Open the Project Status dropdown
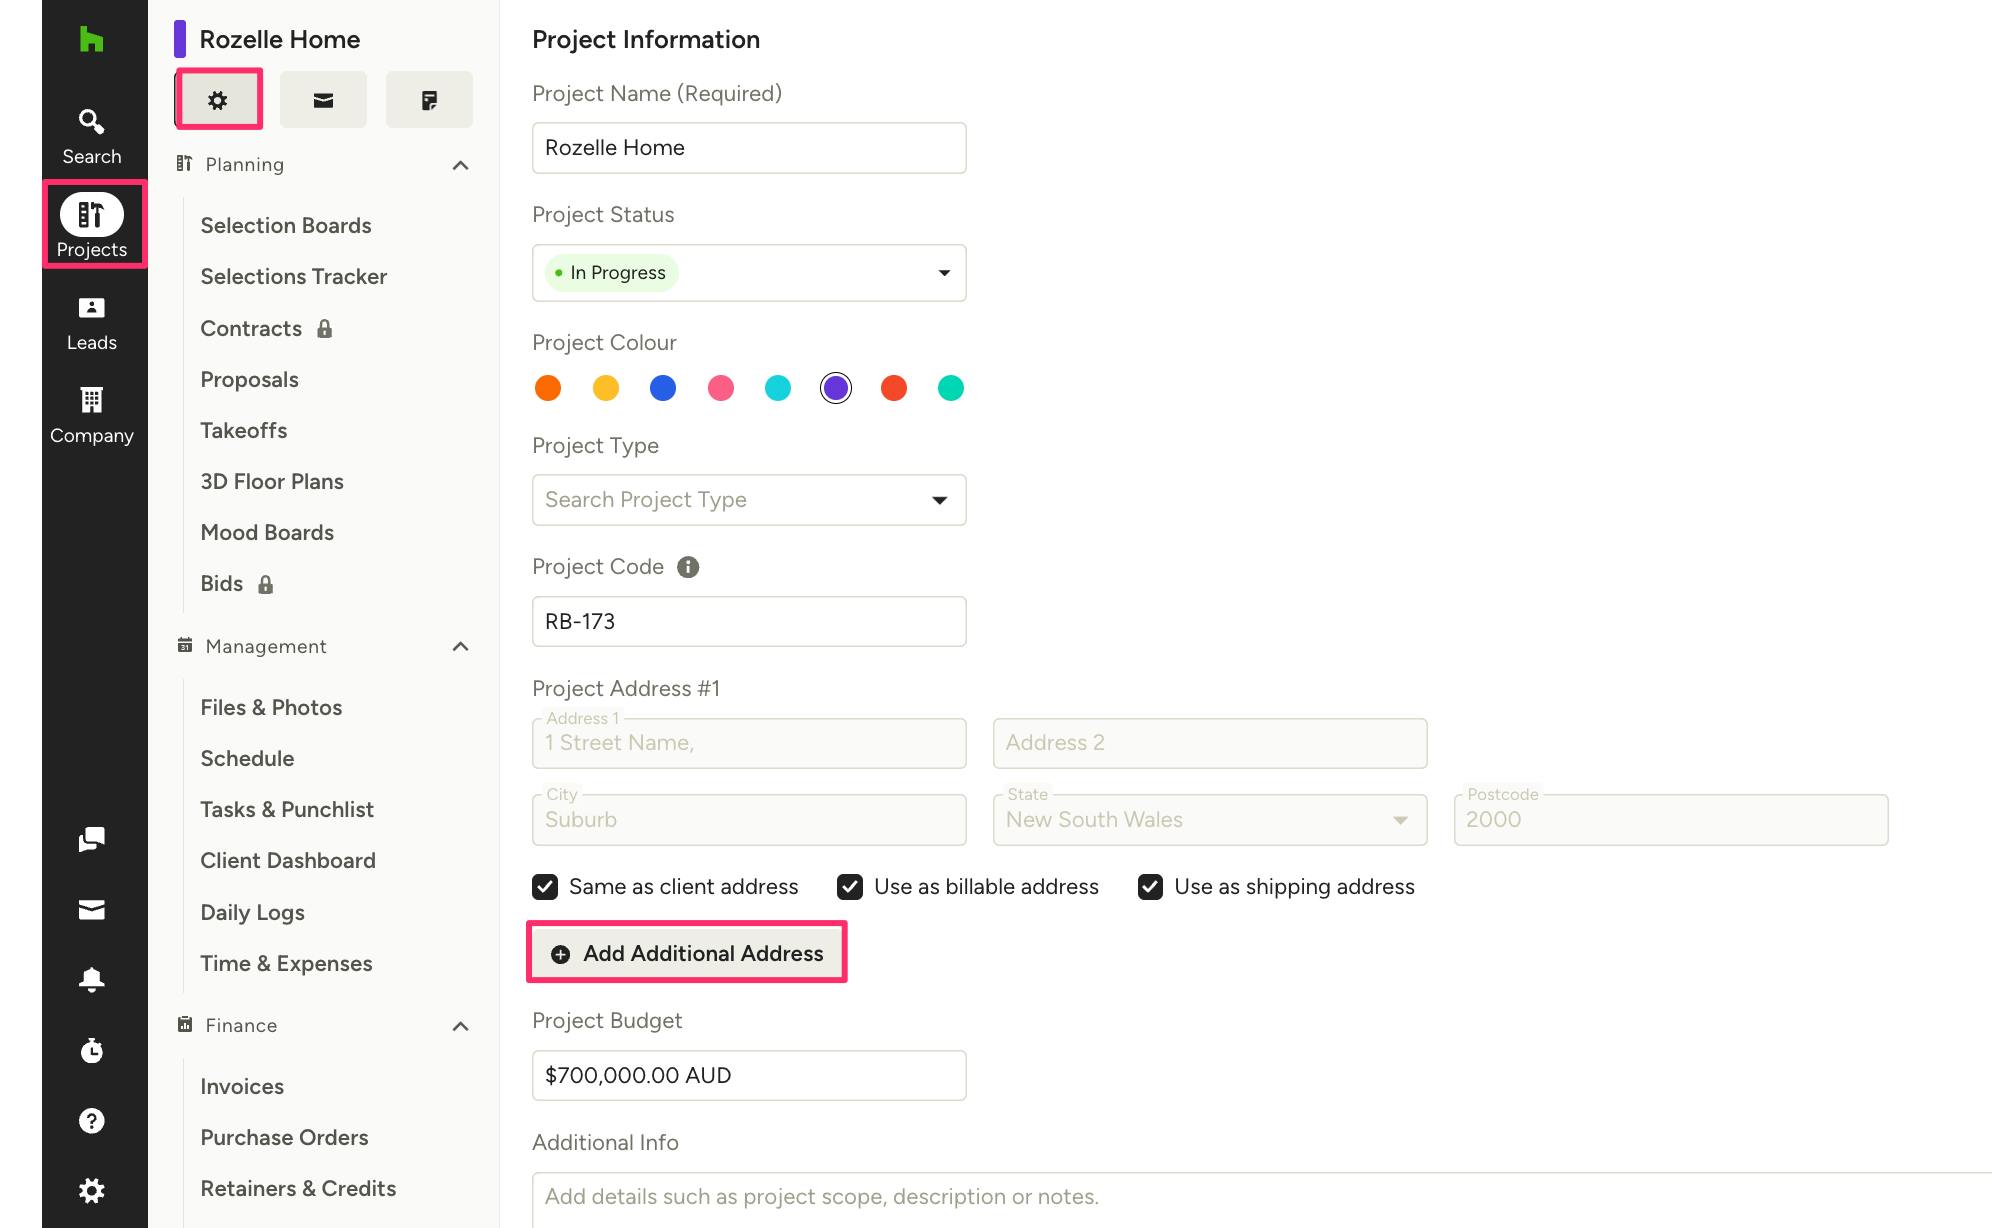Screen dimensions: 1992x1228 coord(749,273)
